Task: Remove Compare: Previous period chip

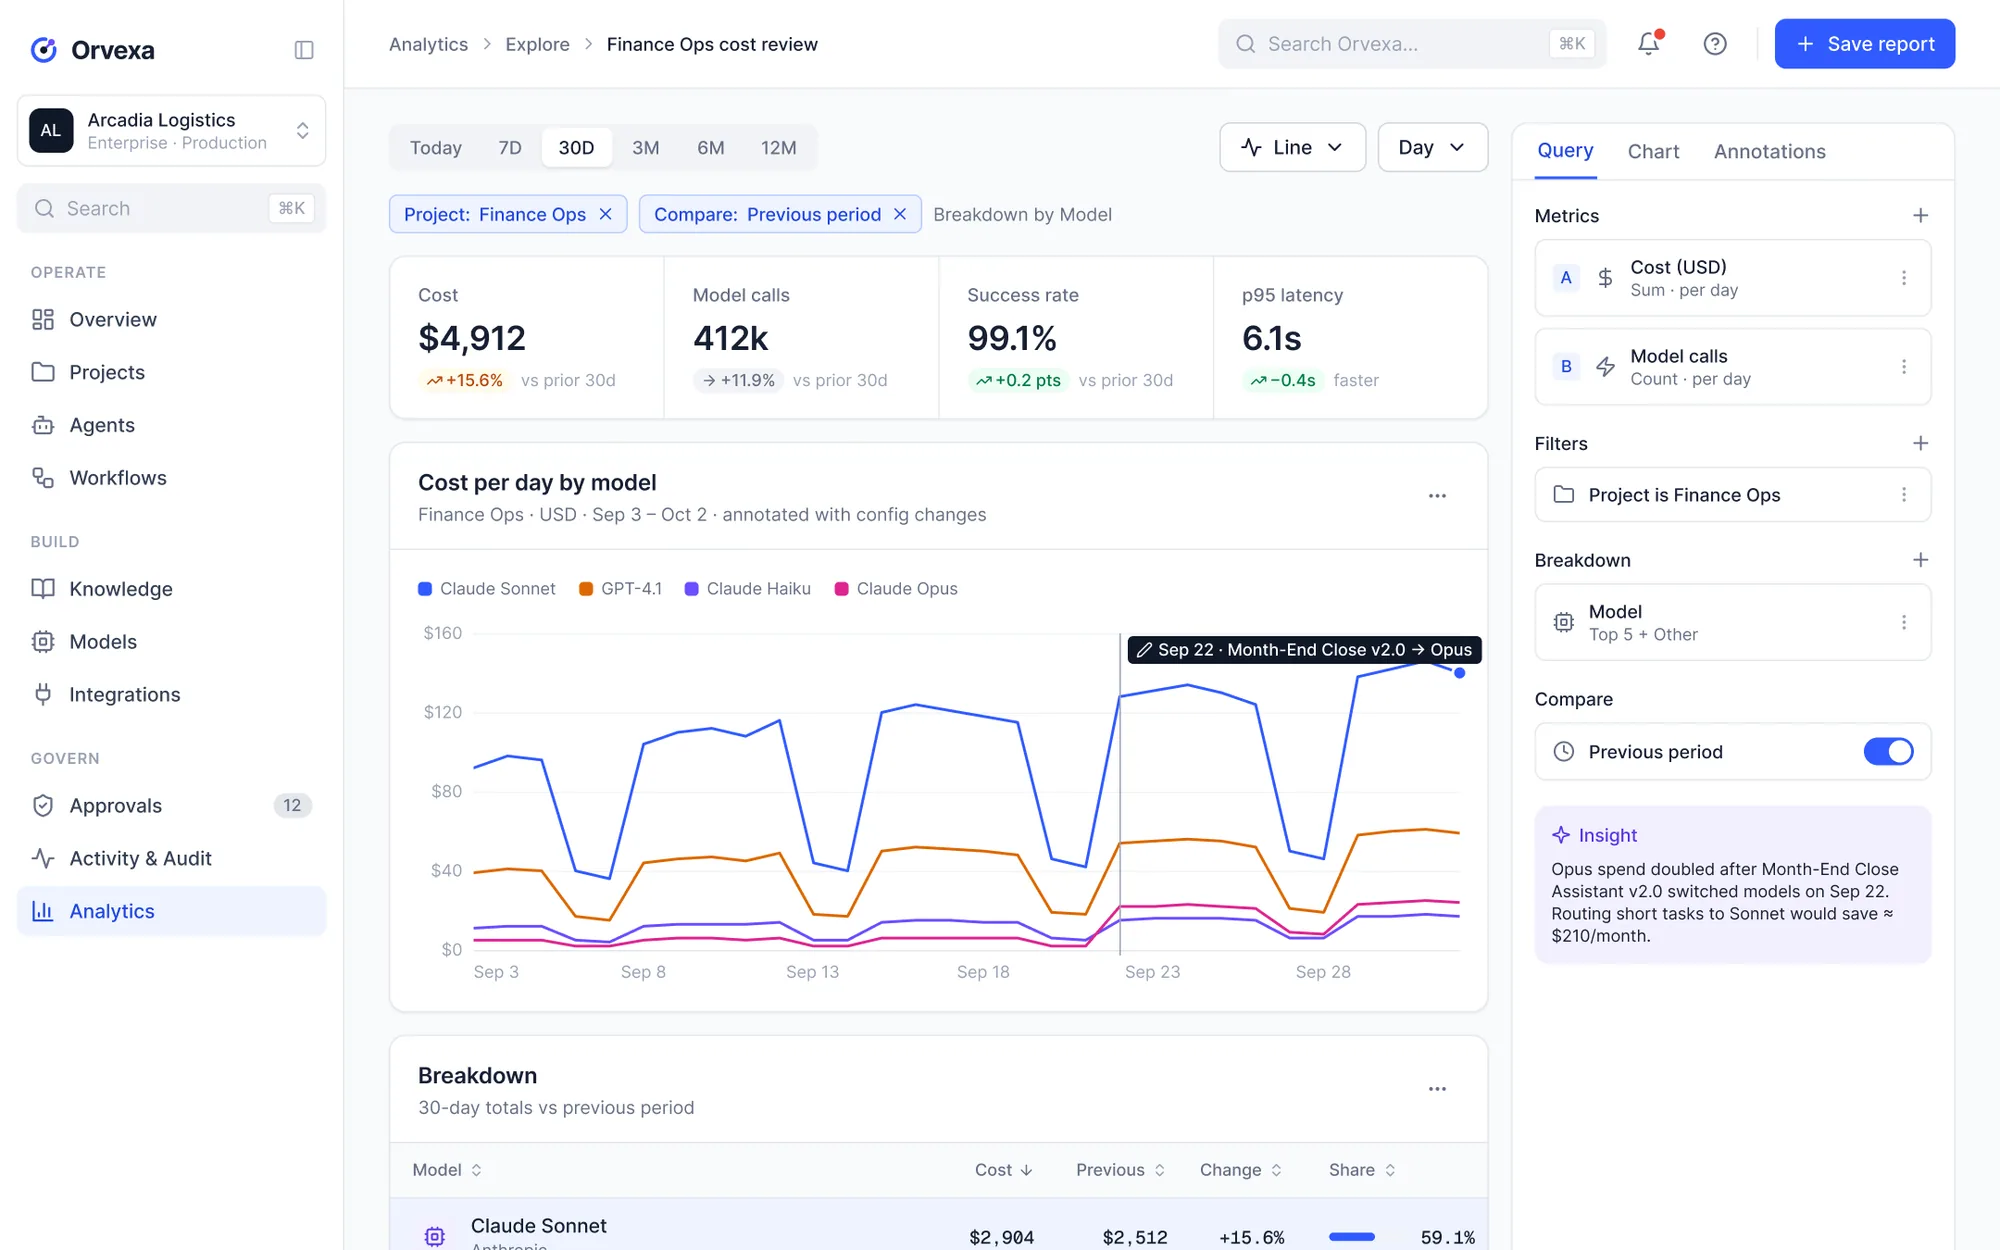Action: pyautogui.click(x=900, y=215)
